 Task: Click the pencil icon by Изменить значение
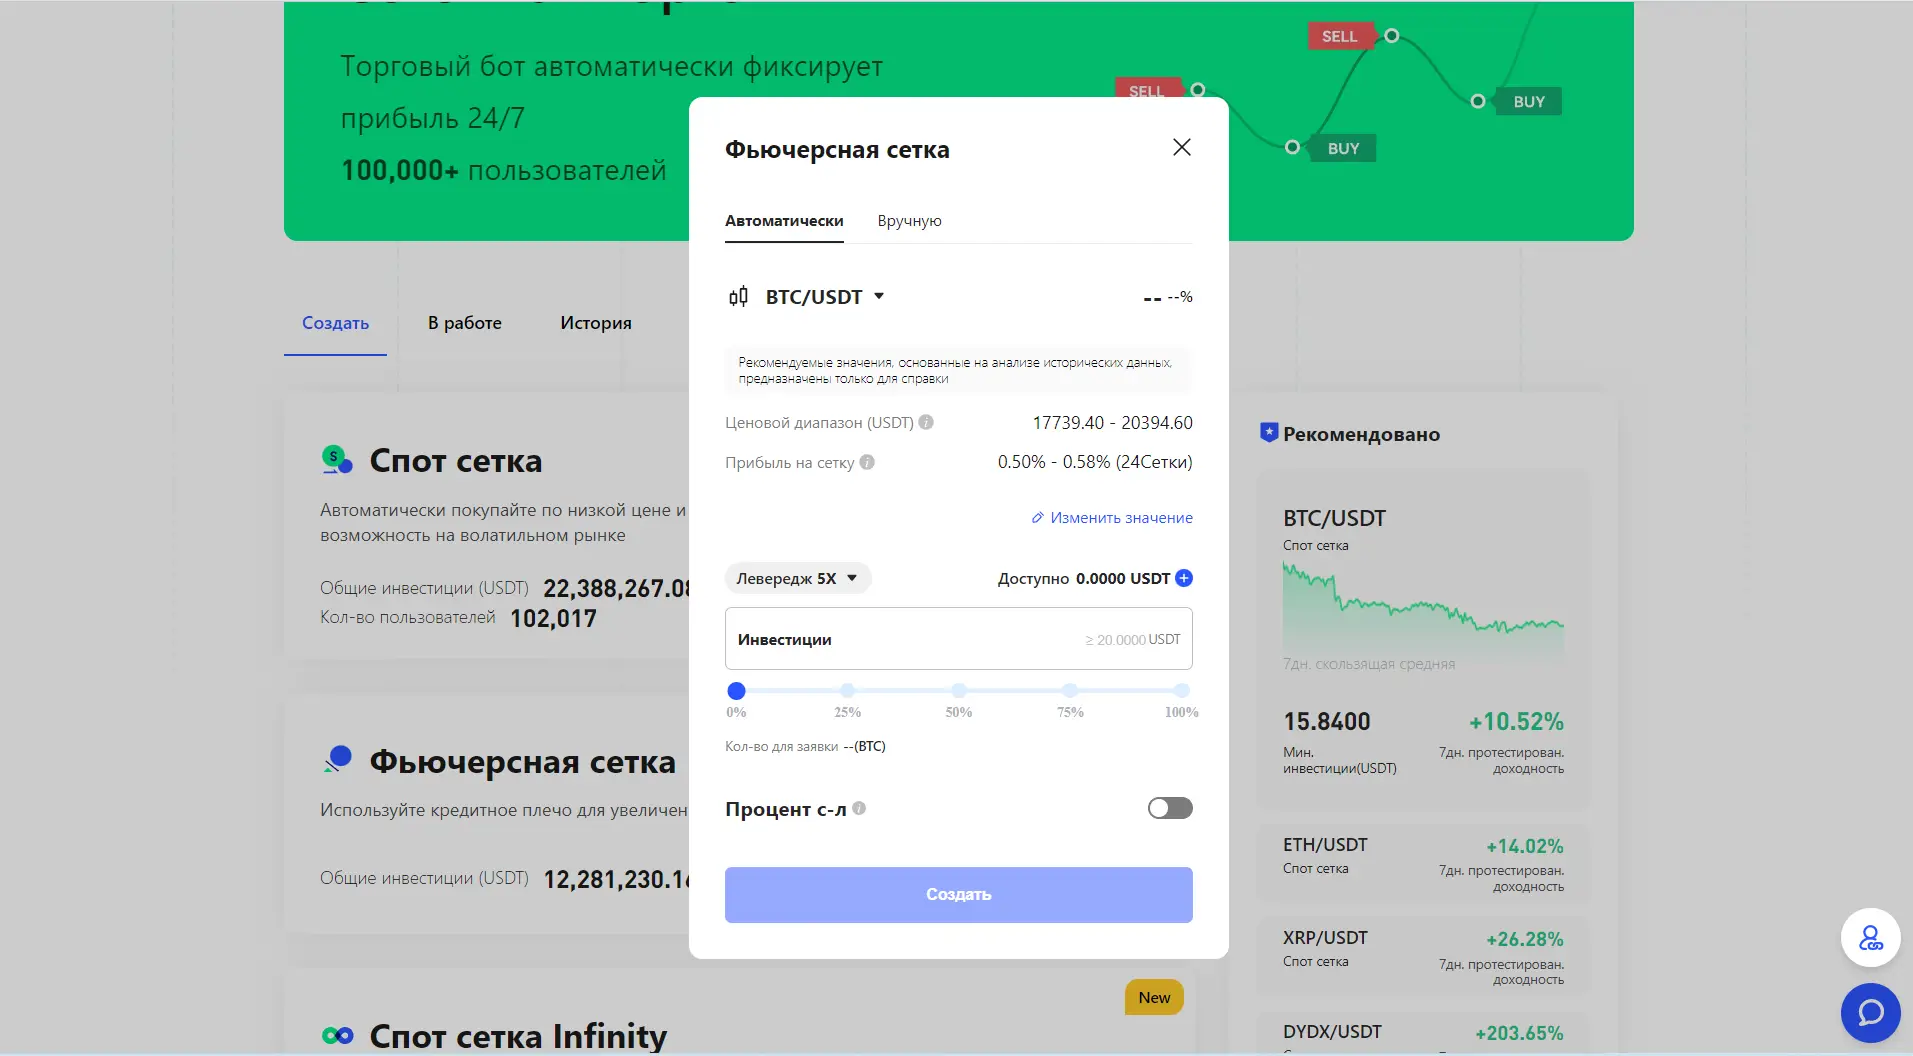click(1037, 518)
